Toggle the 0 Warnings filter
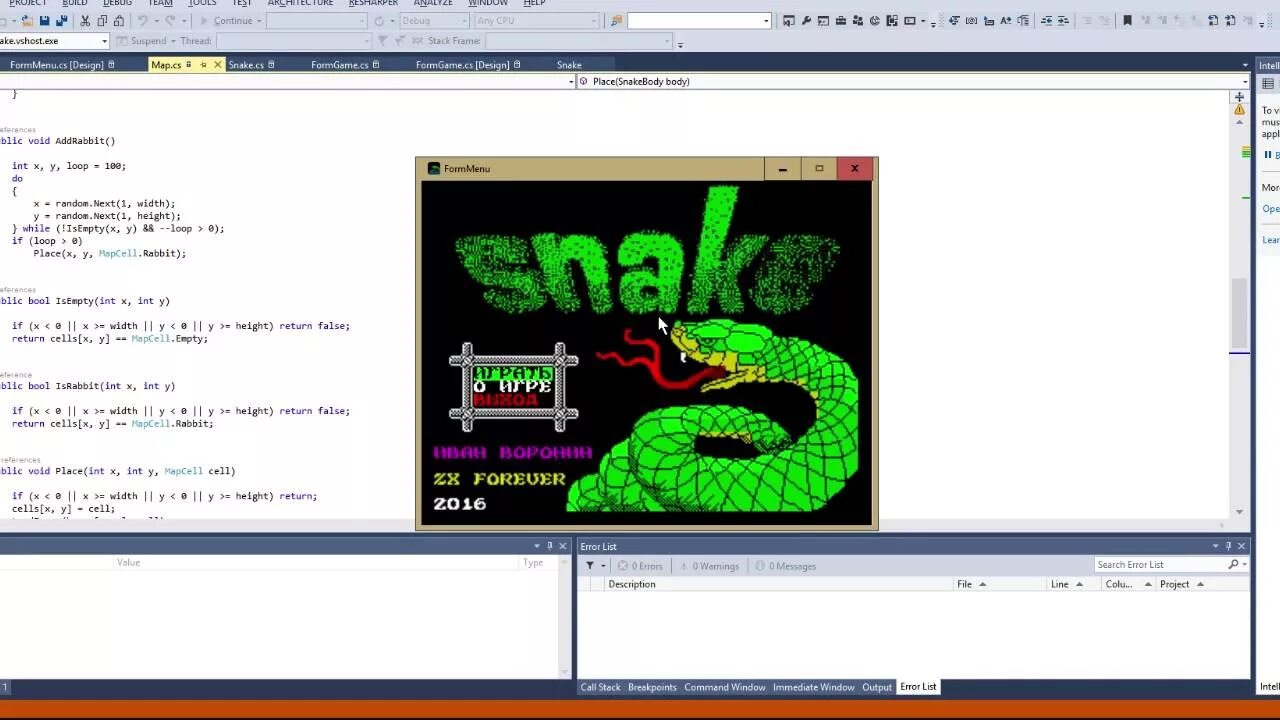The width and height of the screenshot is (1280, 720). click(x=709, y=566)
